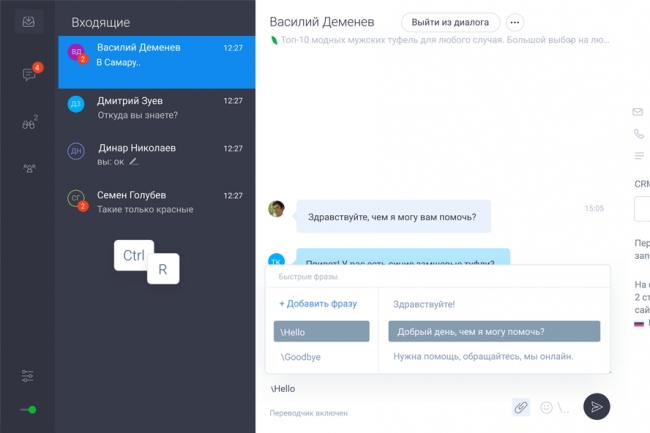
Task: Click the CRM input field on the right panel
Action: point(642,209)
